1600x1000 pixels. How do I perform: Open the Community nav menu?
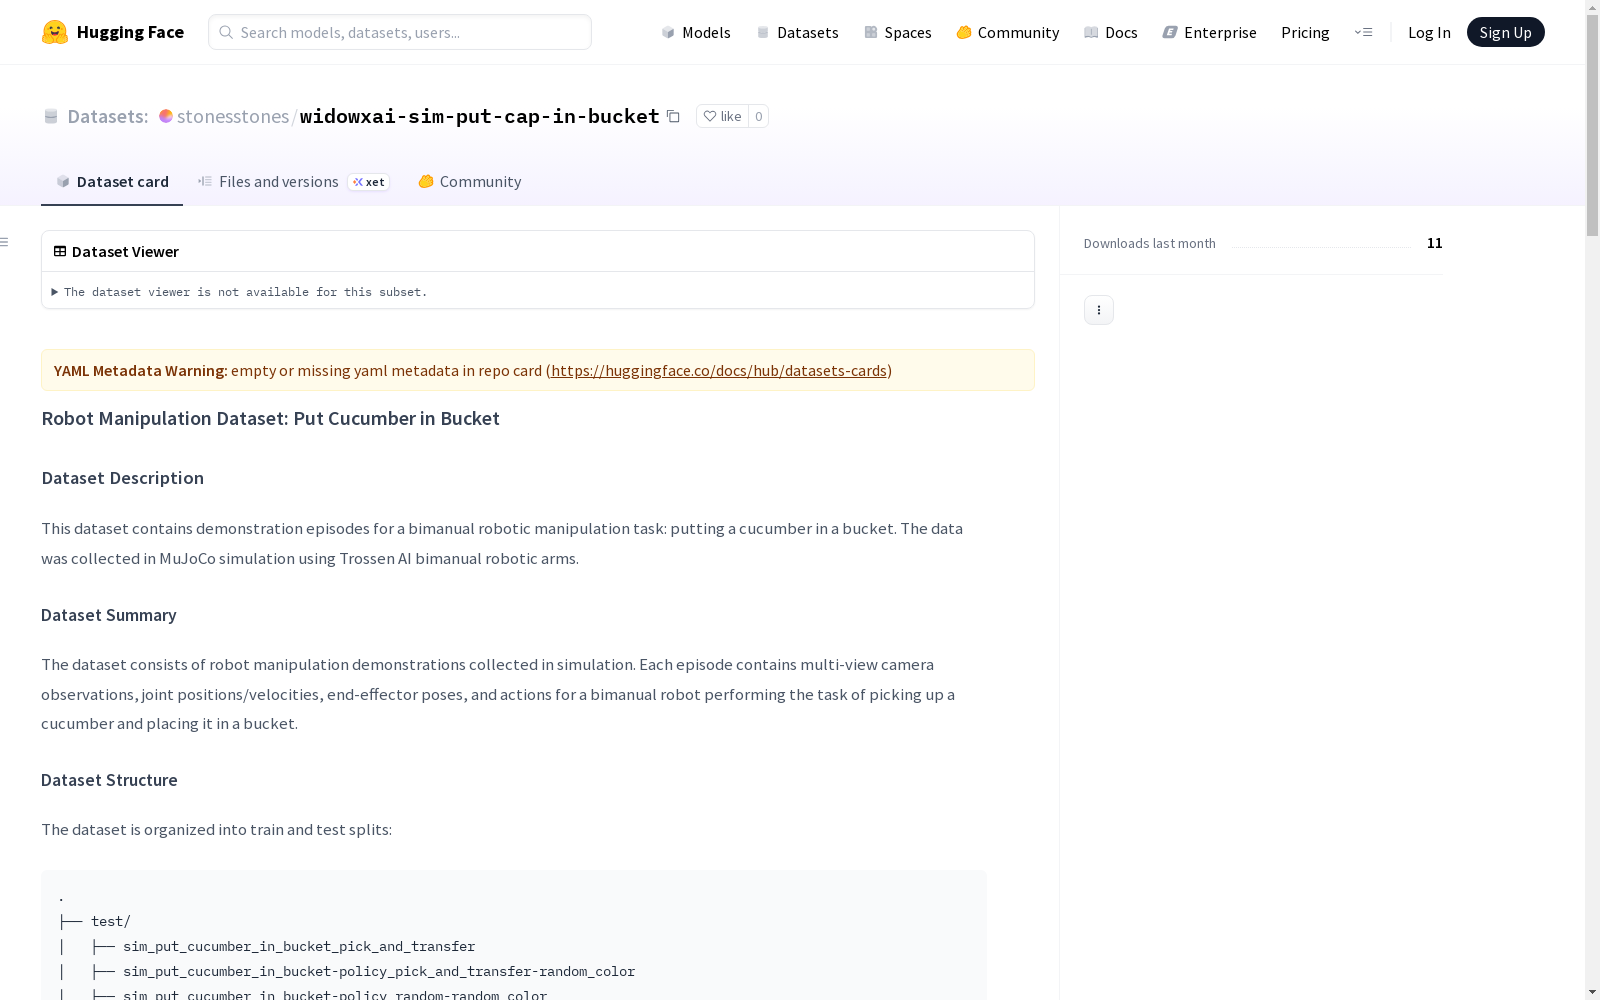(x=1008, y=32)
